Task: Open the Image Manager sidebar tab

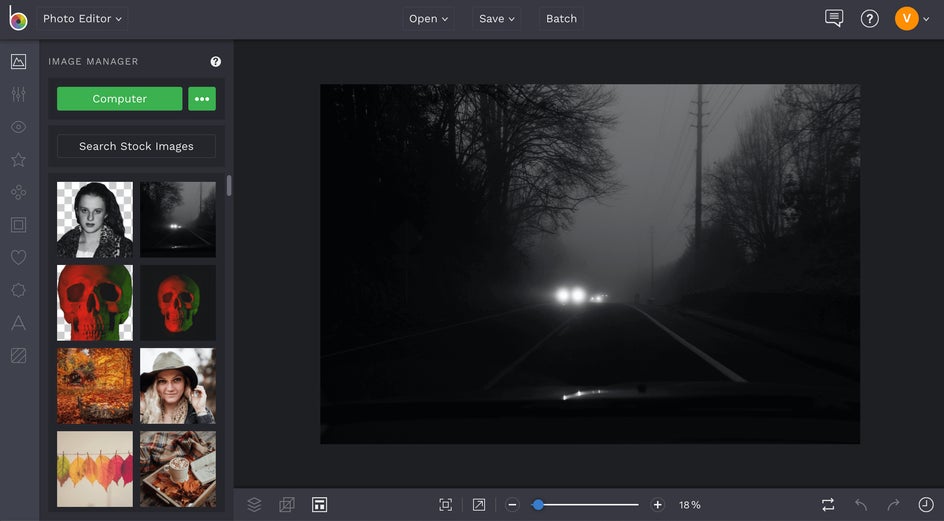Action: (19, 61)
